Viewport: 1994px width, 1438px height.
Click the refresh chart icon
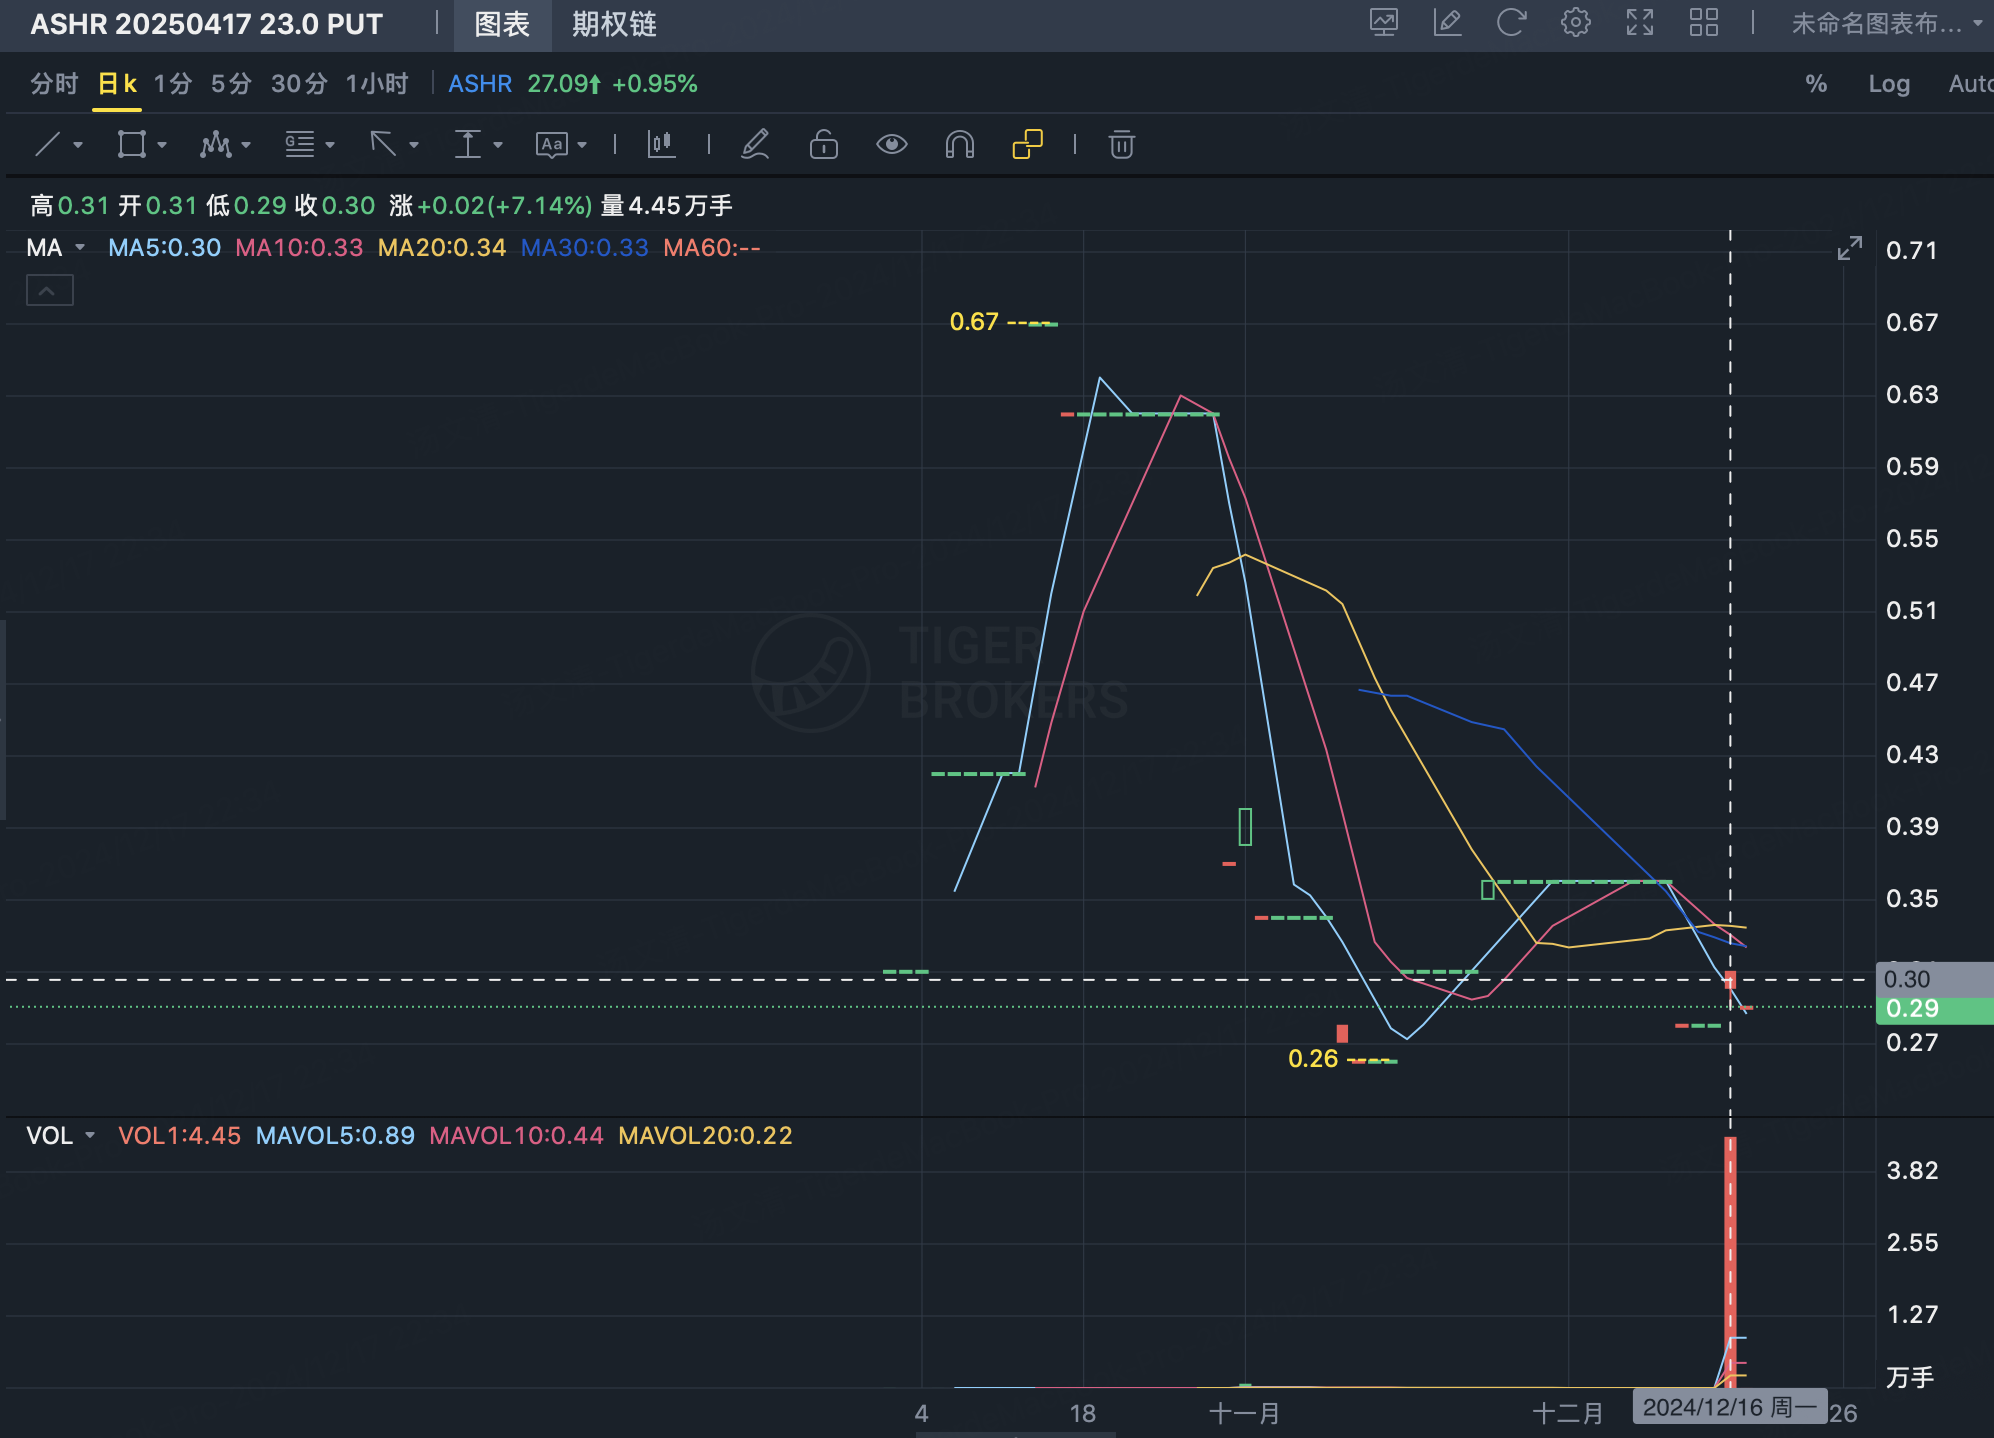point(1511,23)
